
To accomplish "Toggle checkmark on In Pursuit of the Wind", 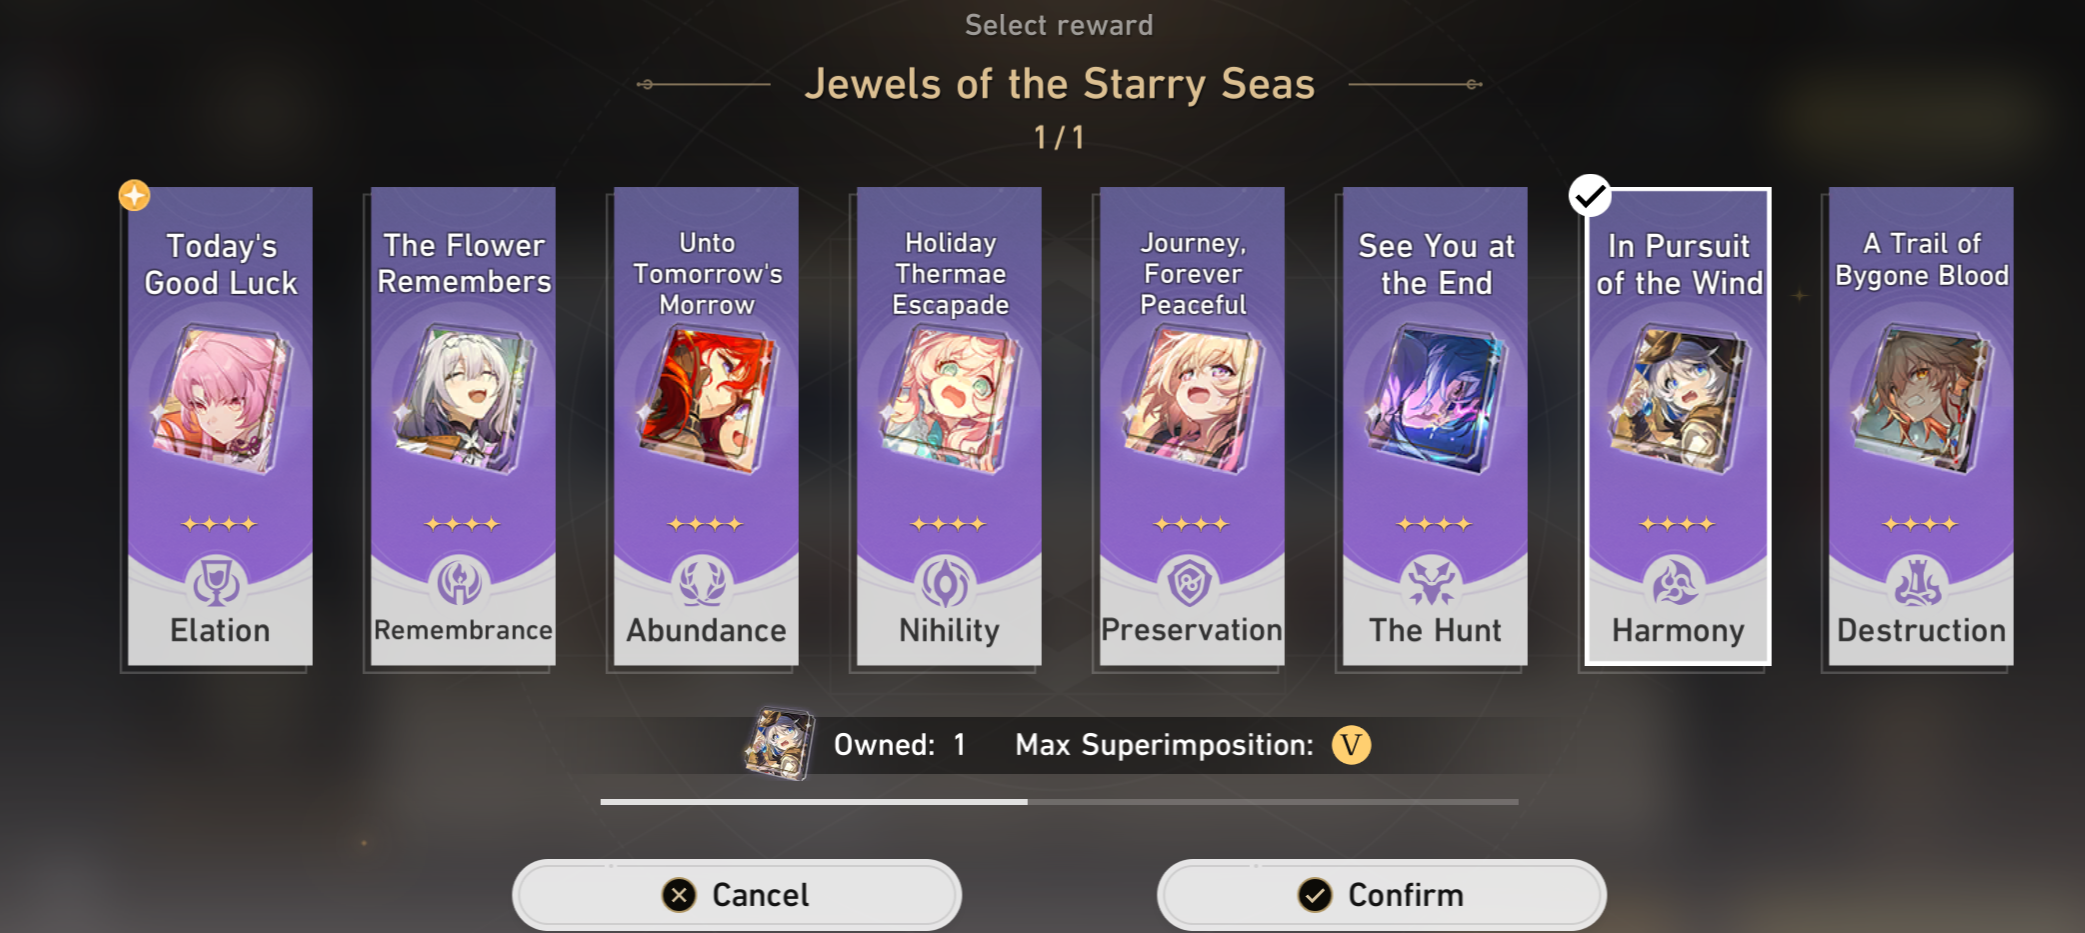I will coord(1590,196).
